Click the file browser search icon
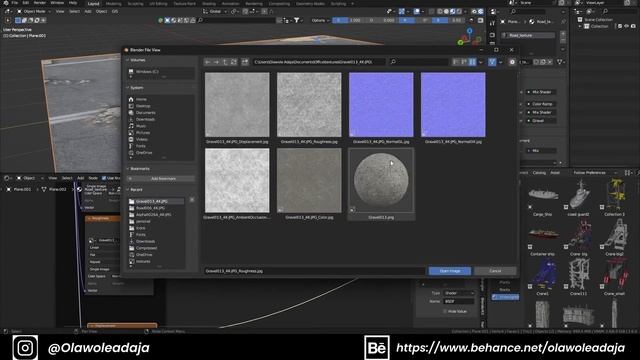 point(393,62)
